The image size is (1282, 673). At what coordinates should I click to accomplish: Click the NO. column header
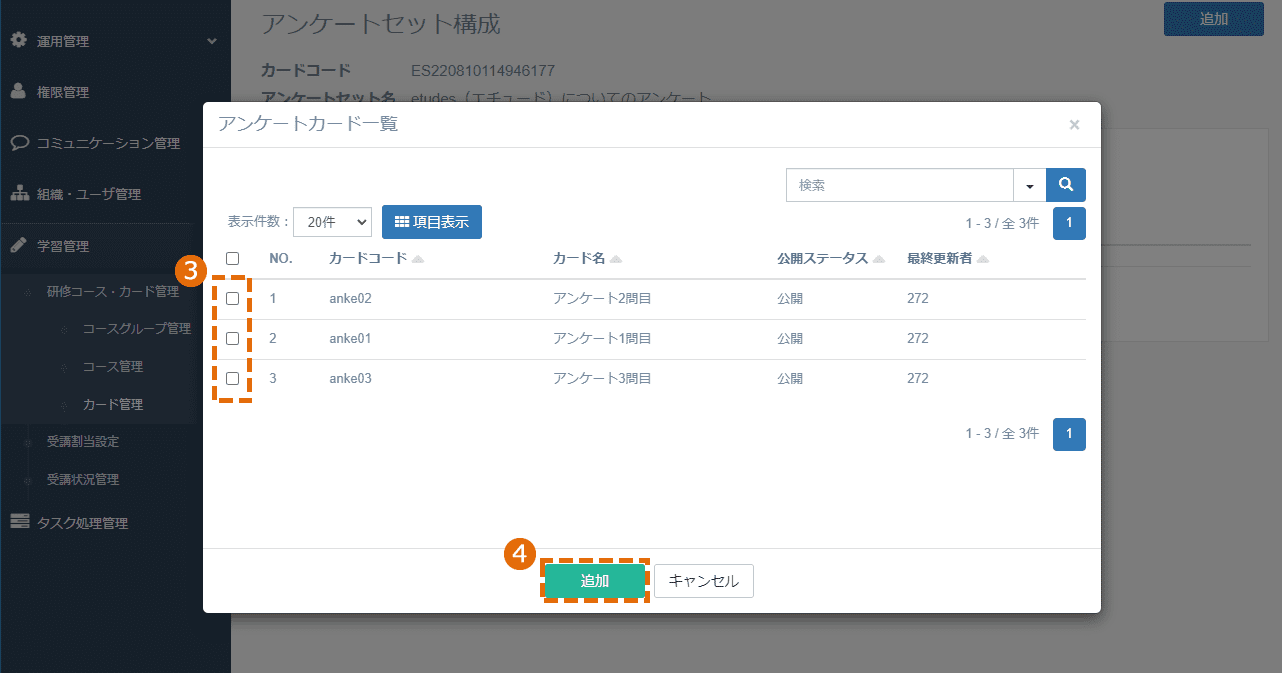click(280, 258)
